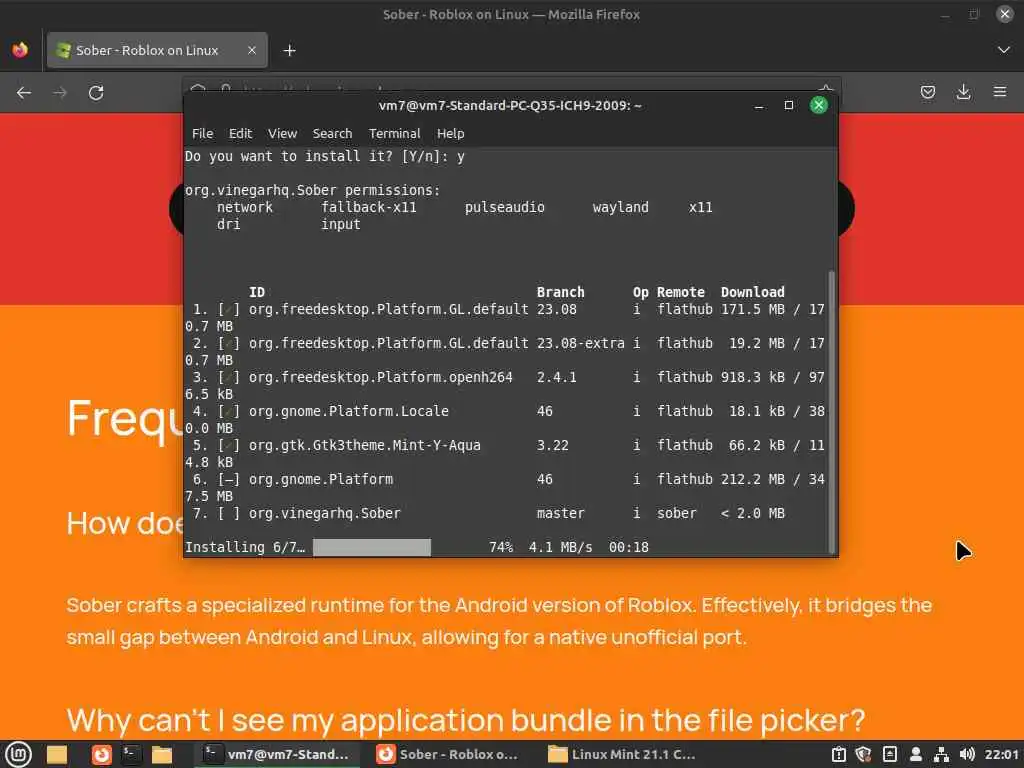
Task: Switch to Linux Mint 21.1 C... taskbar window
Action: point(622,754)
